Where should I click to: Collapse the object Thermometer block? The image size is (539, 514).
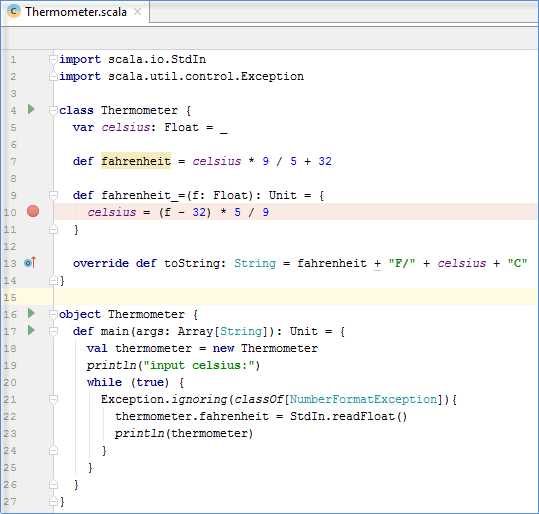[53, 314]
